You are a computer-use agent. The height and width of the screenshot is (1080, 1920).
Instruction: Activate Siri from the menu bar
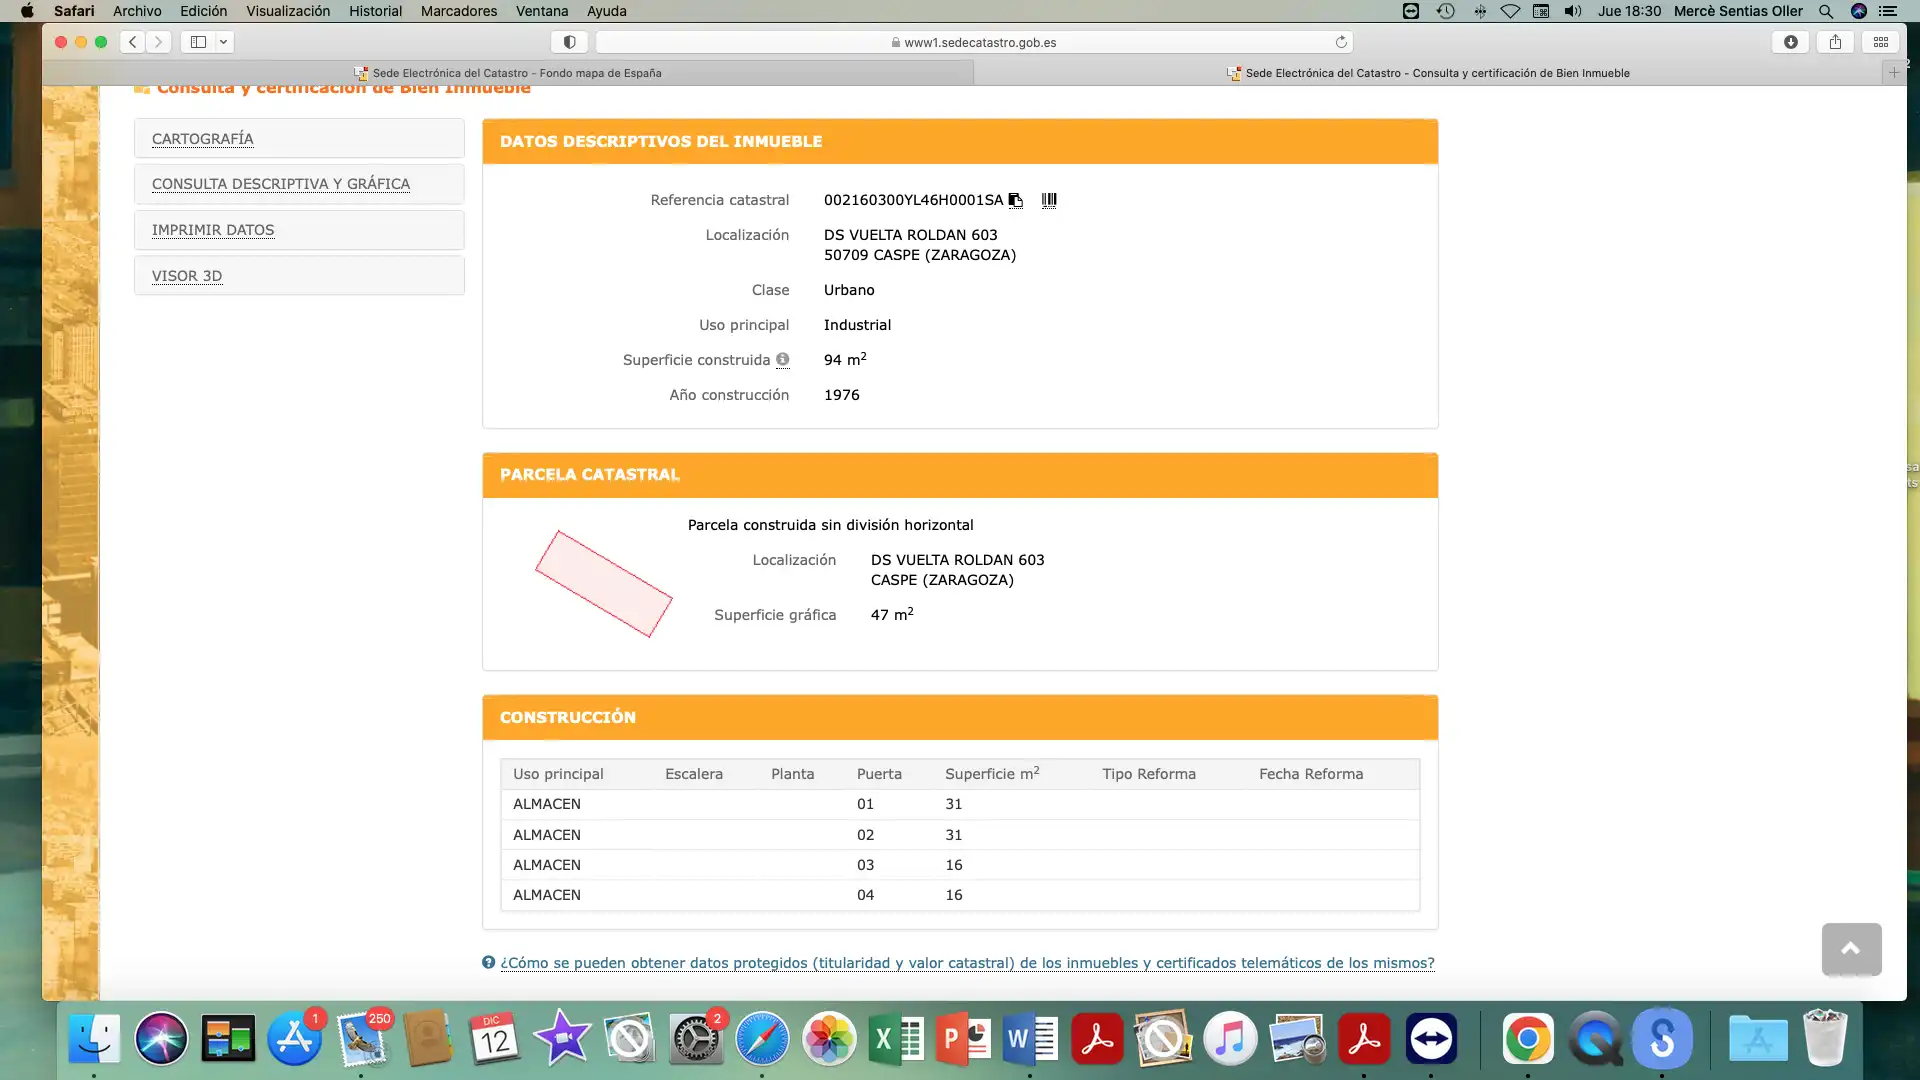(x=1859, y=11)
